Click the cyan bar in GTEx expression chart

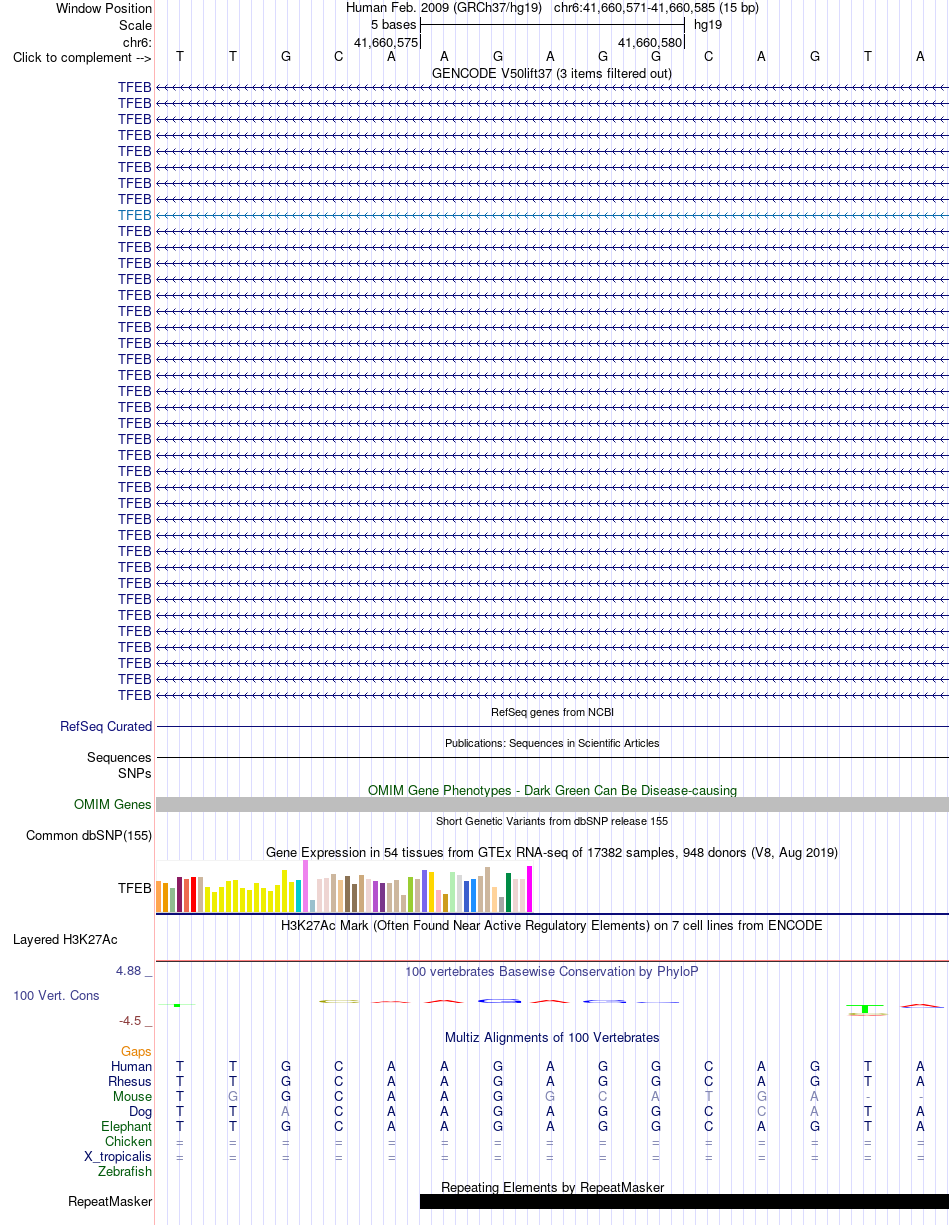298,896
